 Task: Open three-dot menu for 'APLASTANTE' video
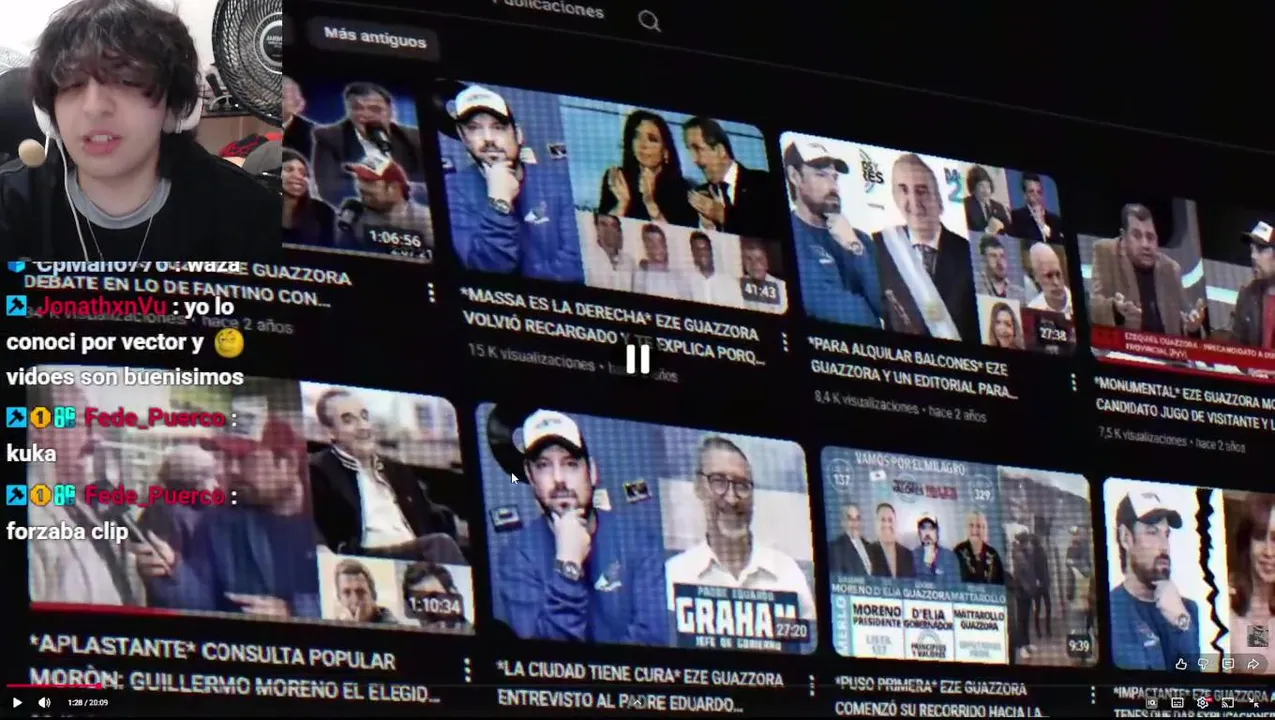466,670
